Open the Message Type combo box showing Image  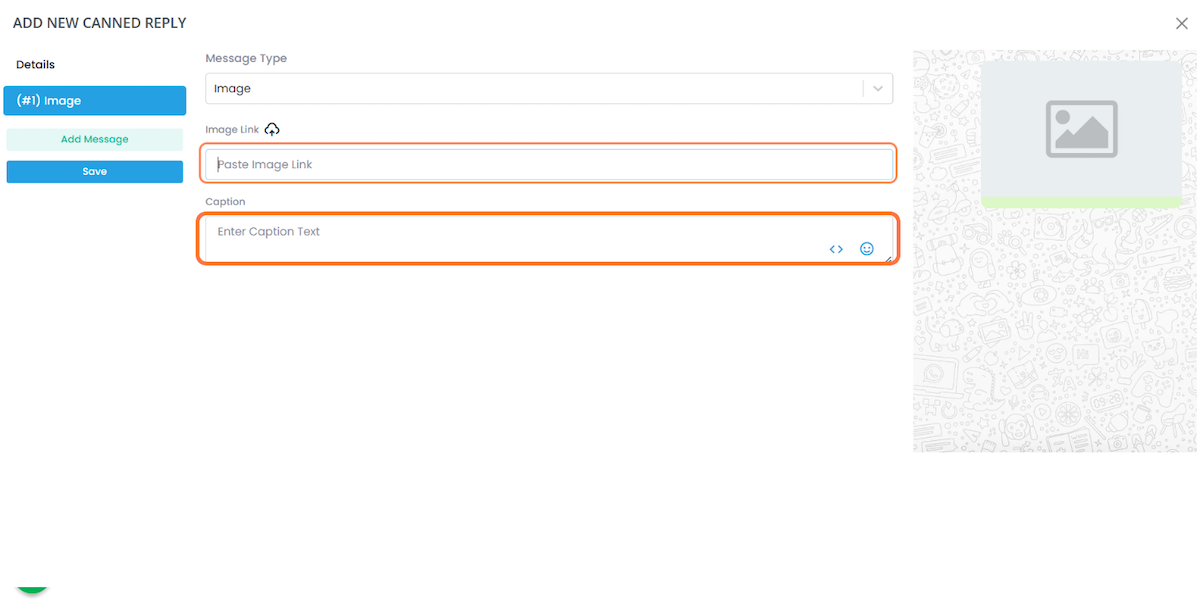click(x=549, y=89)
